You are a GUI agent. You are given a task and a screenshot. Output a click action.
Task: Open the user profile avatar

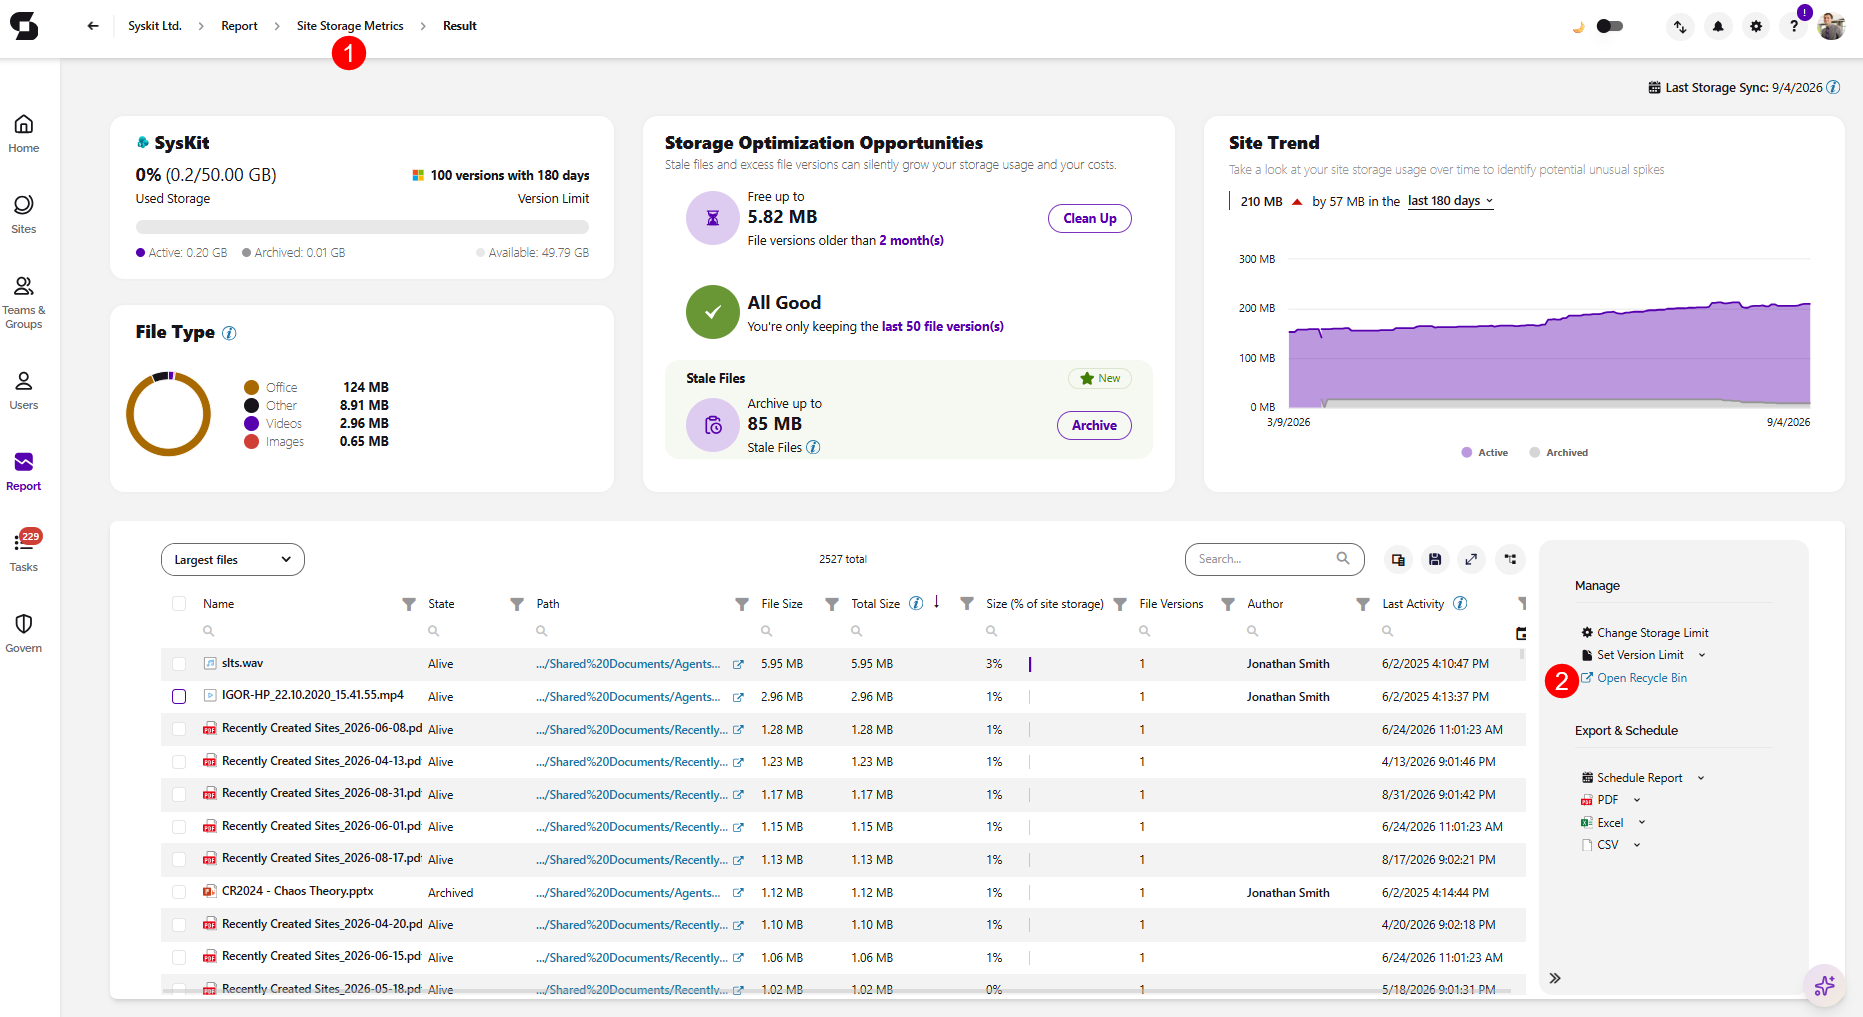click(x=1831, y=27)
